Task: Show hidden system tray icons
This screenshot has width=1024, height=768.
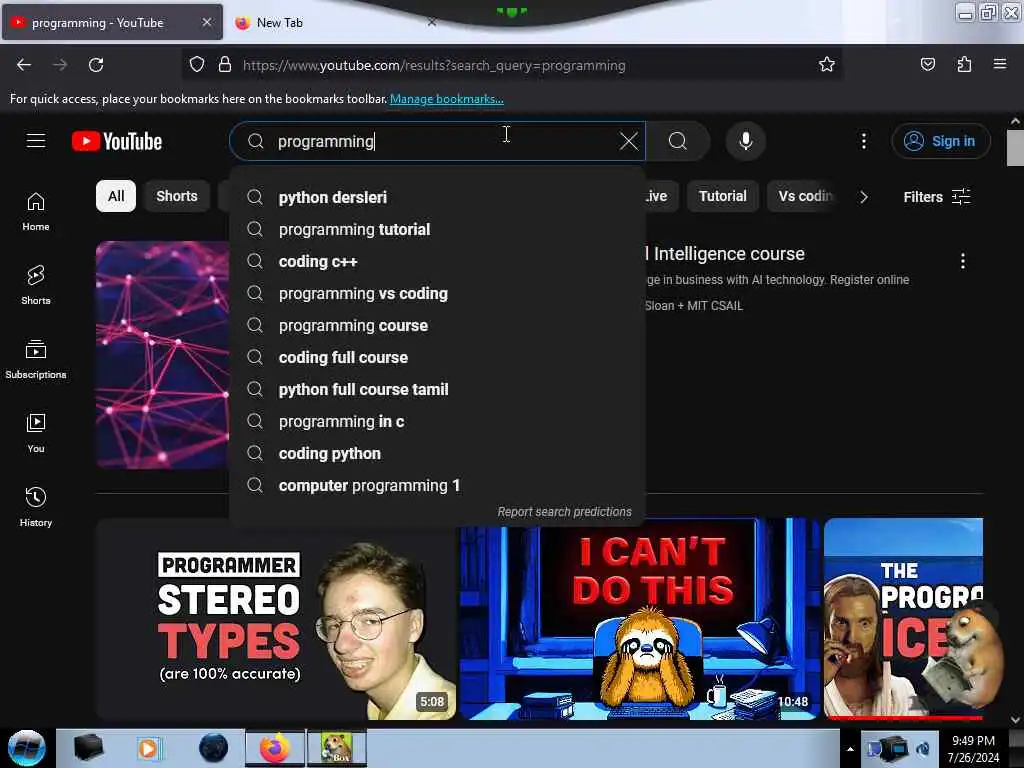Action: (x=850, y=749)
